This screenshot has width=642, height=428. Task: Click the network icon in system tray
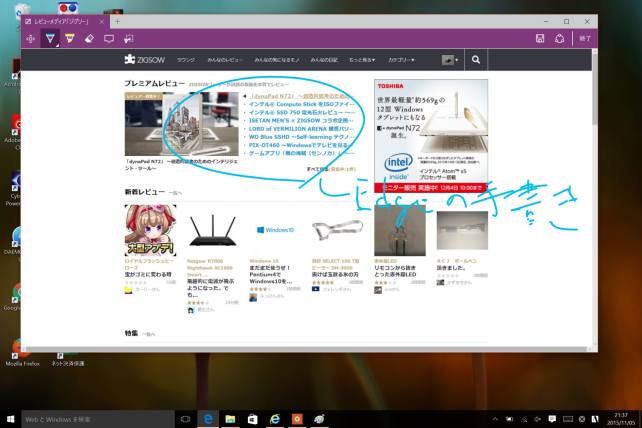click(x=524, y=419)
